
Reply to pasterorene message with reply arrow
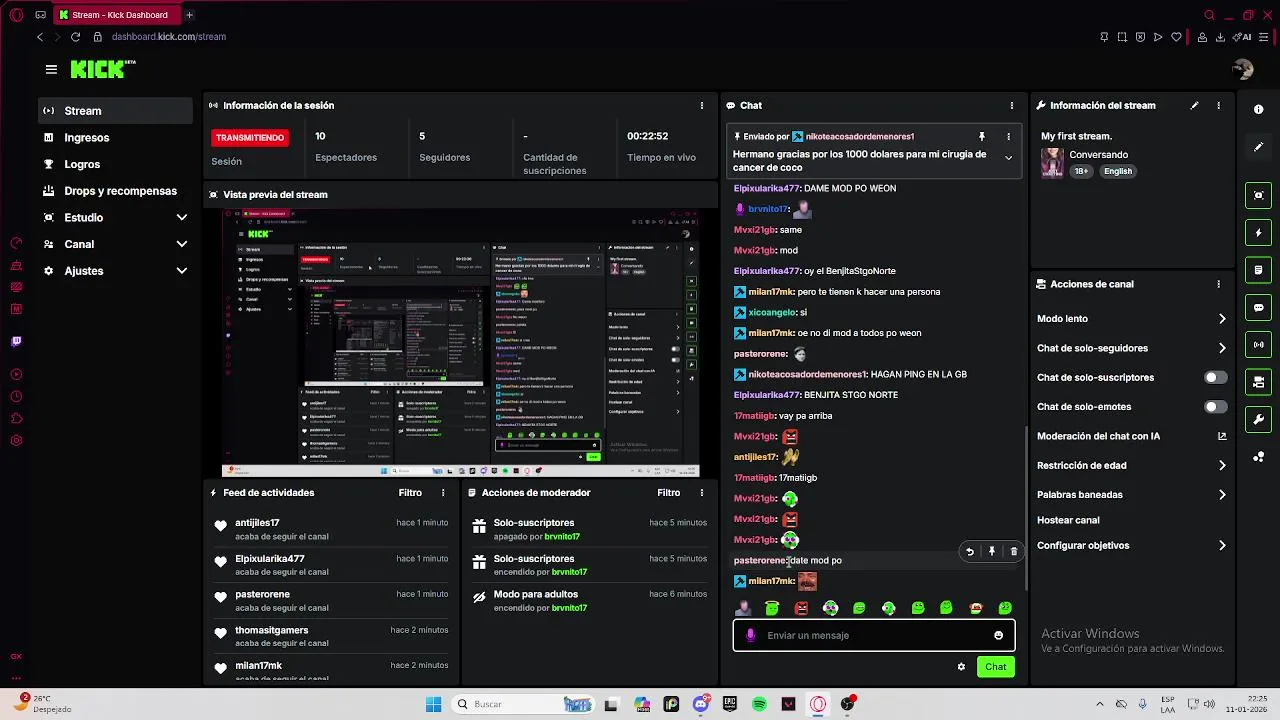[969, 551]
